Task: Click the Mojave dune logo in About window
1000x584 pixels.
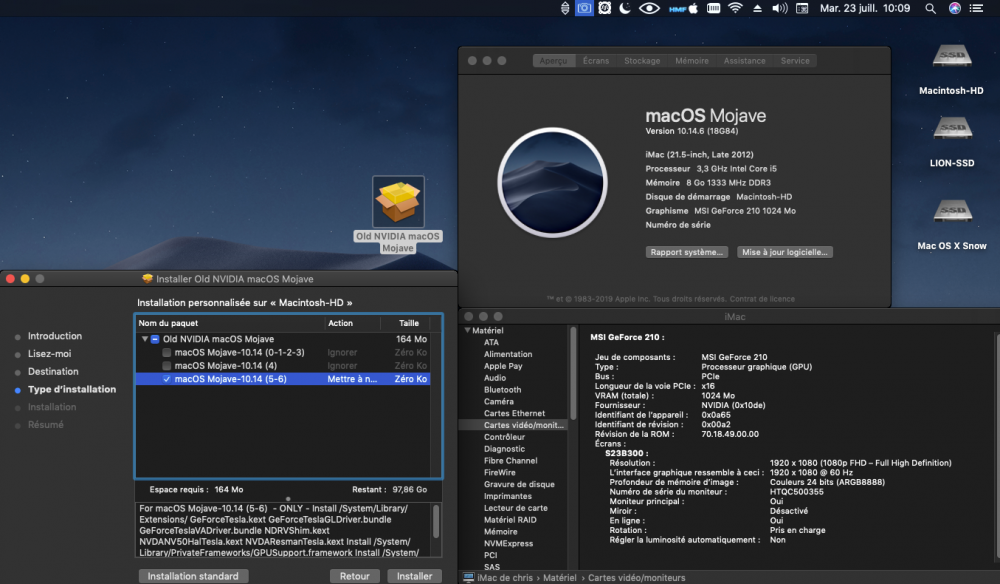Action: [x=552, y=182]
